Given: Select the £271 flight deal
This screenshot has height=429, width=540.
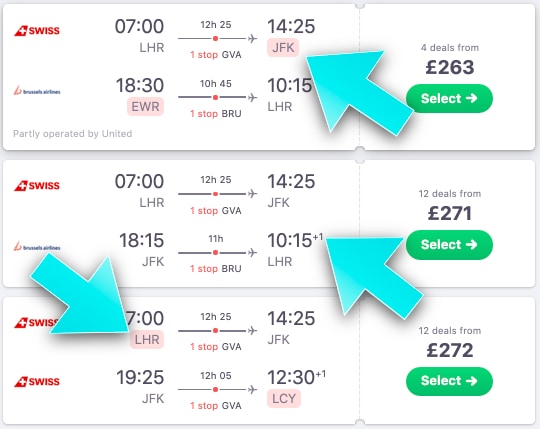Looking at the screenshot, I should coord(449,244).
